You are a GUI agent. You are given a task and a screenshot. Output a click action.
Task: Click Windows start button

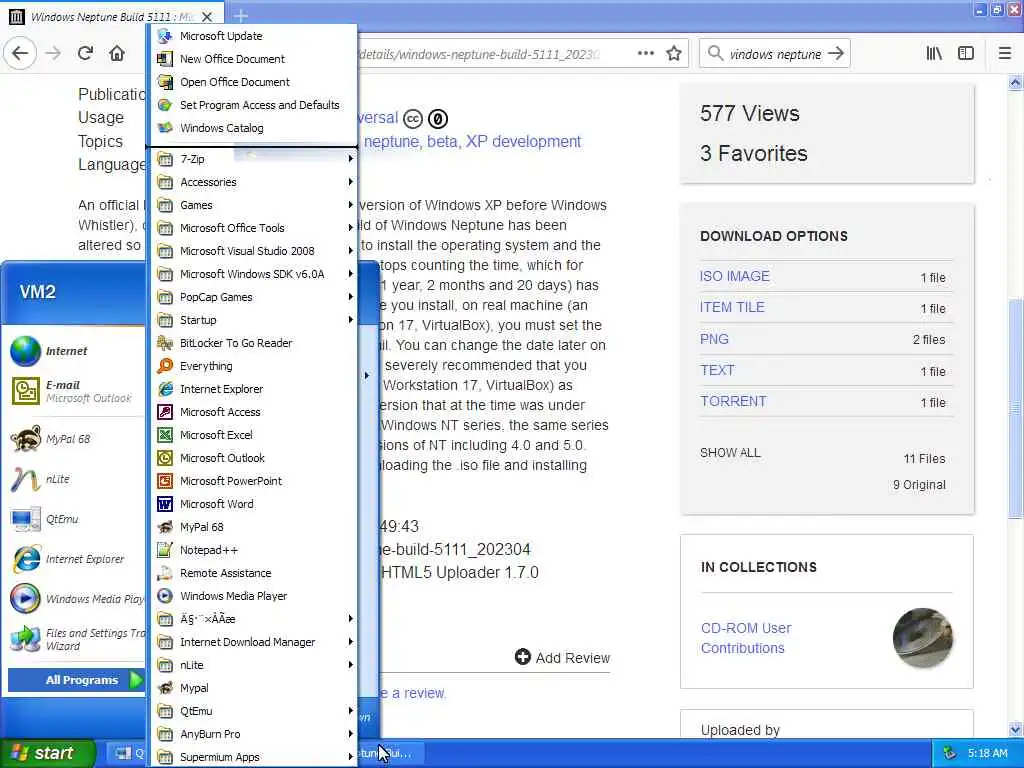(x=47, y=753)
